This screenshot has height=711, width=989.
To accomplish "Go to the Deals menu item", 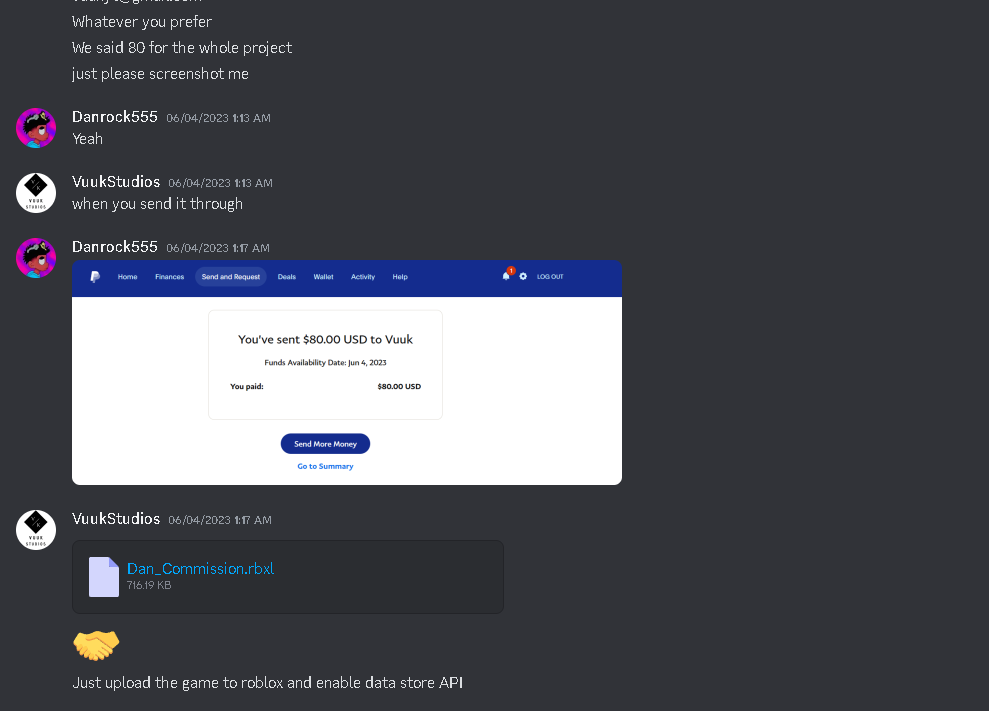I will pyautogui.click(x=287, y=277).
